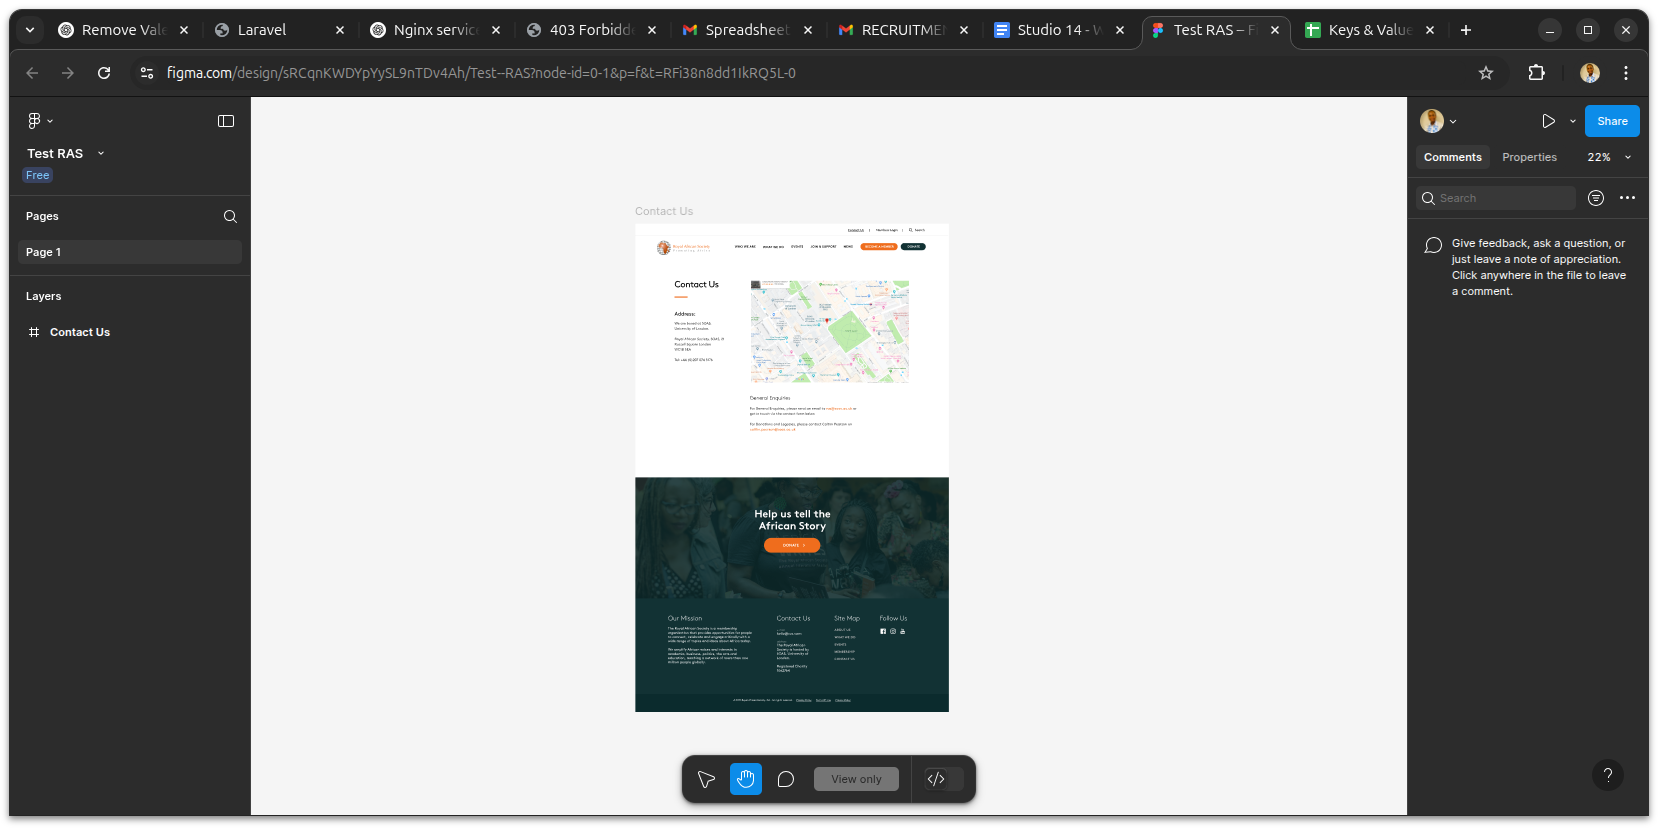The image size is (1658, 828).
Task: Open the Help question mark button
Action: pyautogui.click(x=1608, y=775)
